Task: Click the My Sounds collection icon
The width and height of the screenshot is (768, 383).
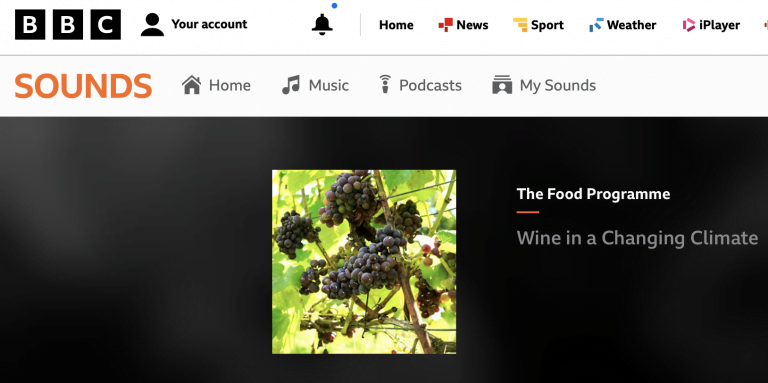Action: (x=502, y=85)
